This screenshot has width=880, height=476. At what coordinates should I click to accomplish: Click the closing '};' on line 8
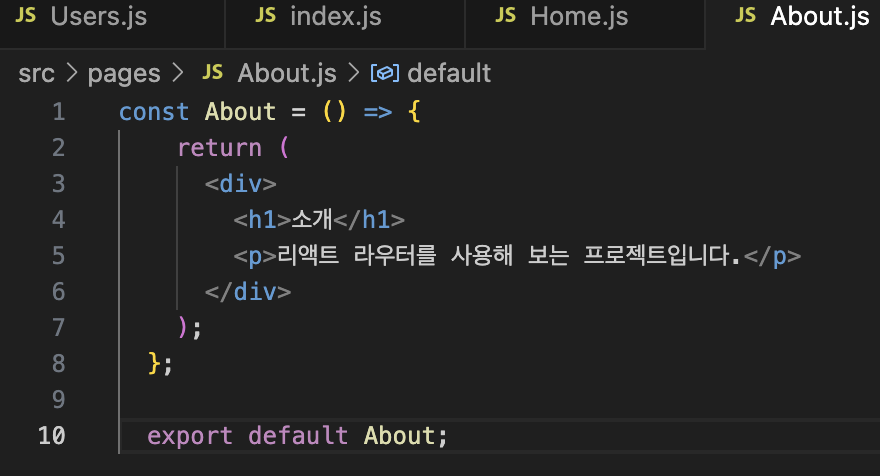[x=160, y=364]
